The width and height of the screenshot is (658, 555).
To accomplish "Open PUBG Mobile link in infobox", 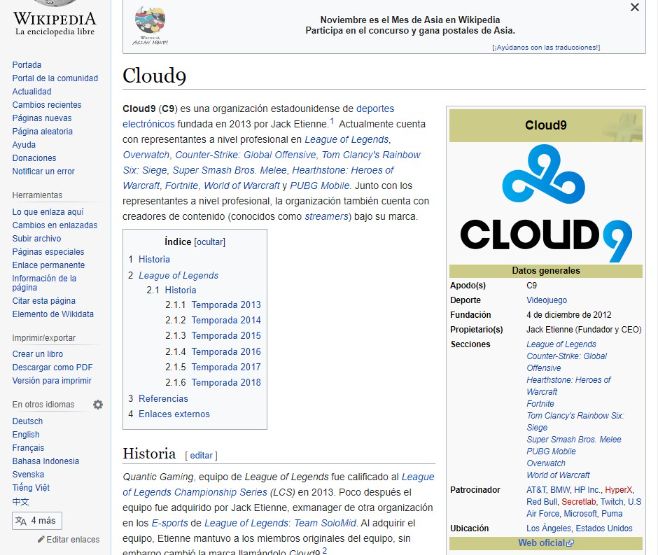I will (x=551, y=451).
